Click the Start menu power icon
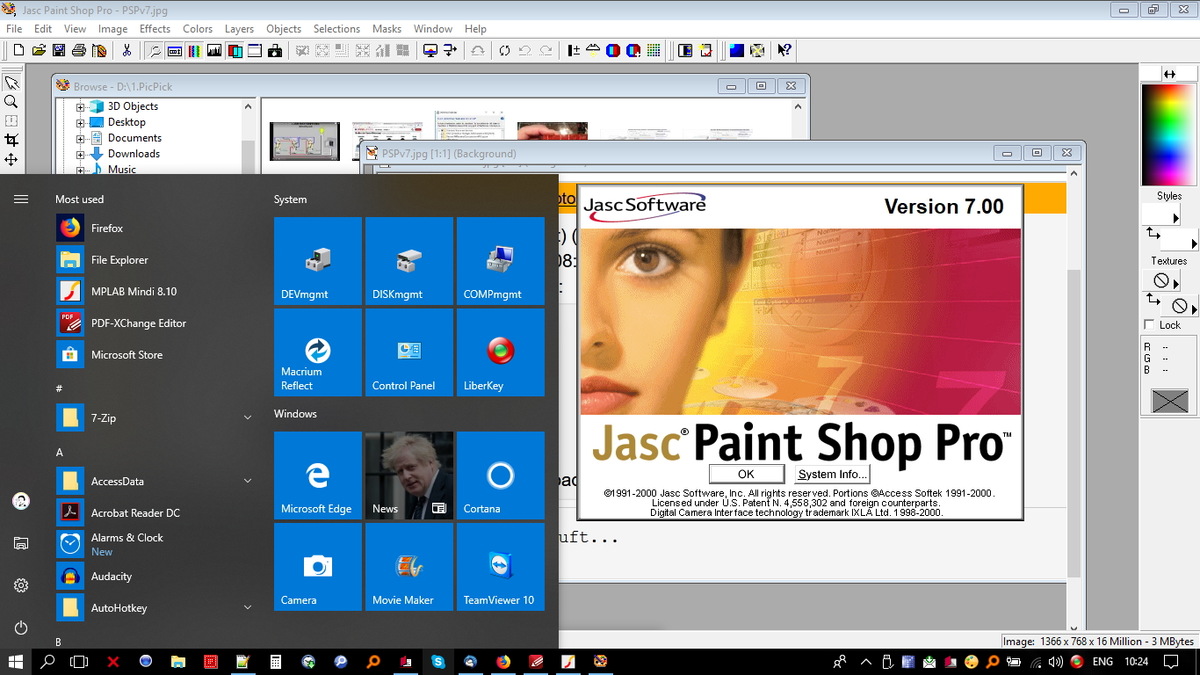1200x675 pixels. pos(21,628)
